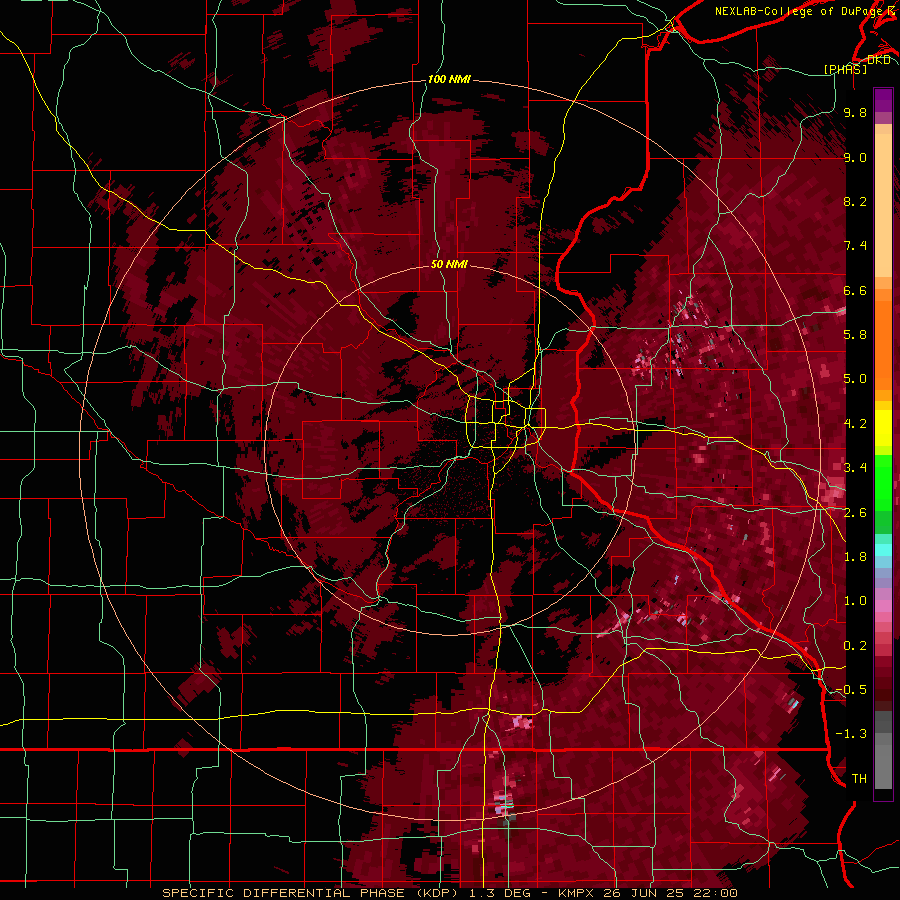
Task: Select the yellow segment of the color bar
Action: click(883, 427)
